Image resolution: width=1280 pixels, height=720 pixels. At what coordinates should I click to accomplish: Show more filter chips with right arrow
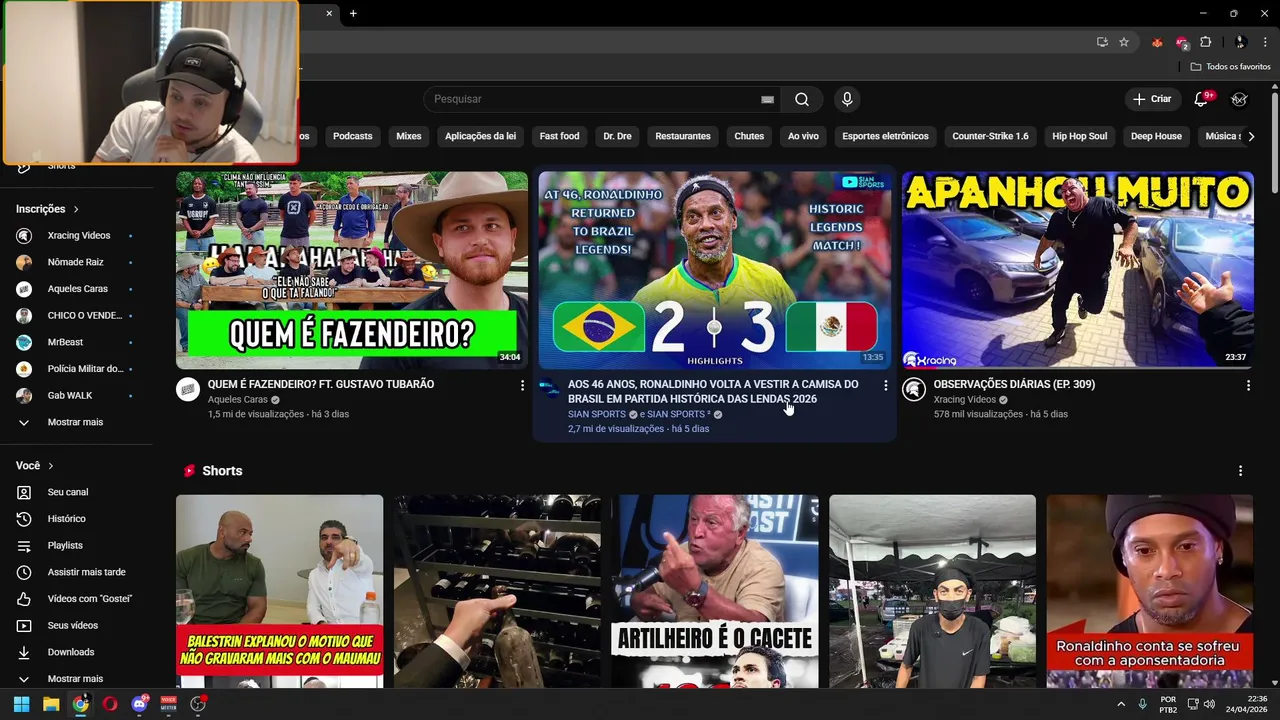(1251, 136)
